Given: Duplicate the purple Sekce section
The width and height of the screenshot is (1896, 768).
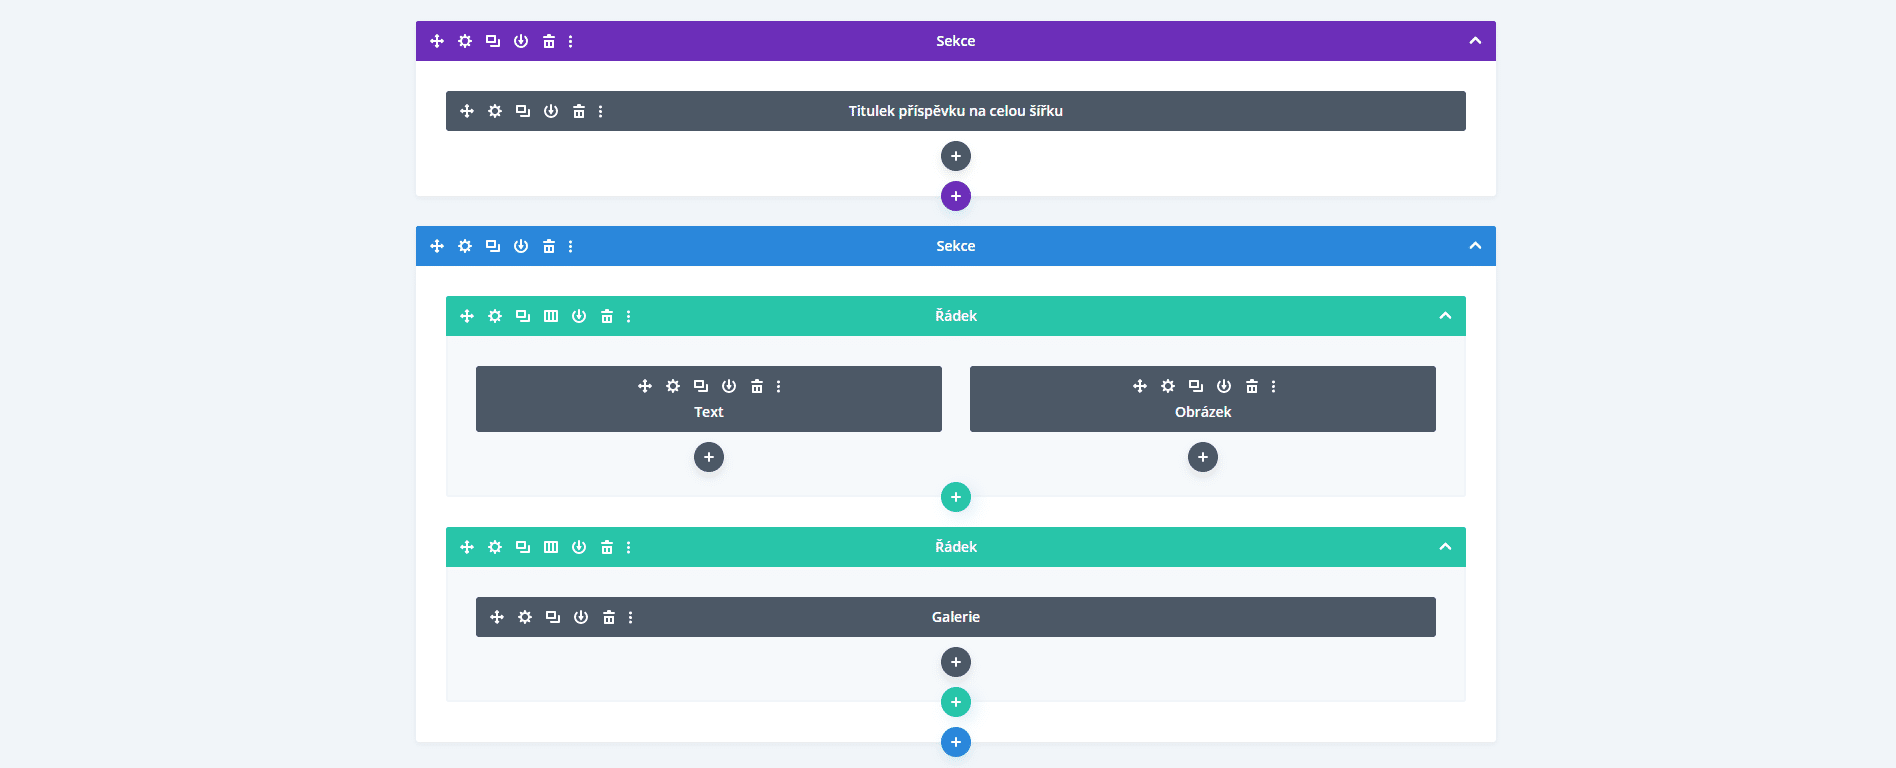Looking at the screenshot, I should 493,41.
